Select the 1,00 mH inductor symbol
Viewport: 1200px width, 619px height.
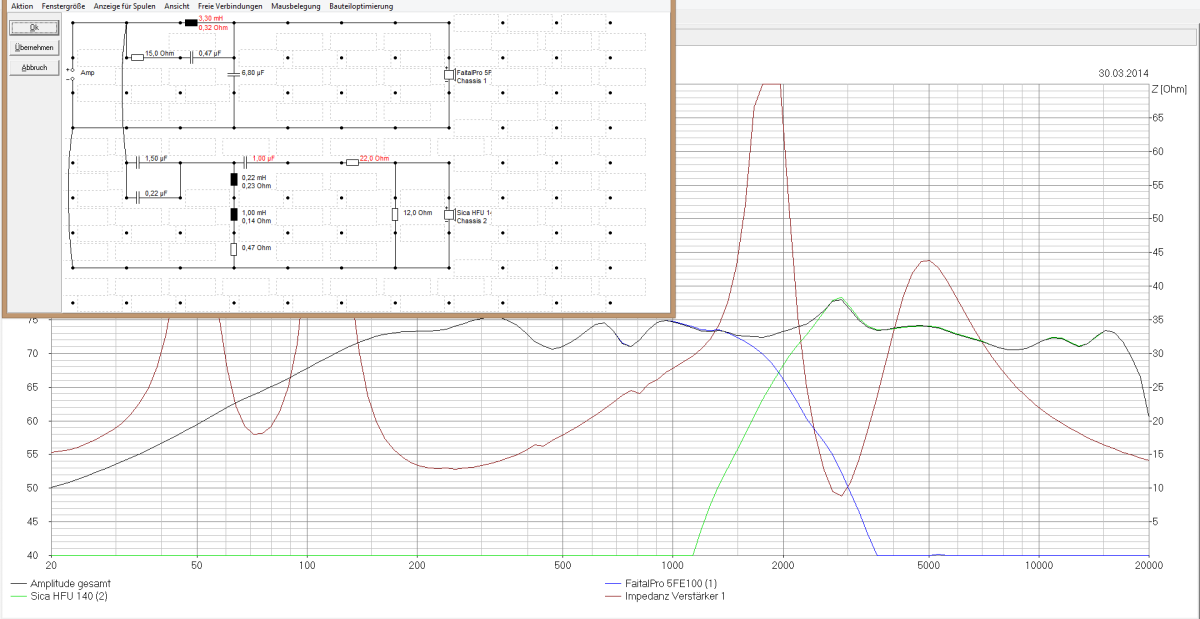click(x=234, y=214)
